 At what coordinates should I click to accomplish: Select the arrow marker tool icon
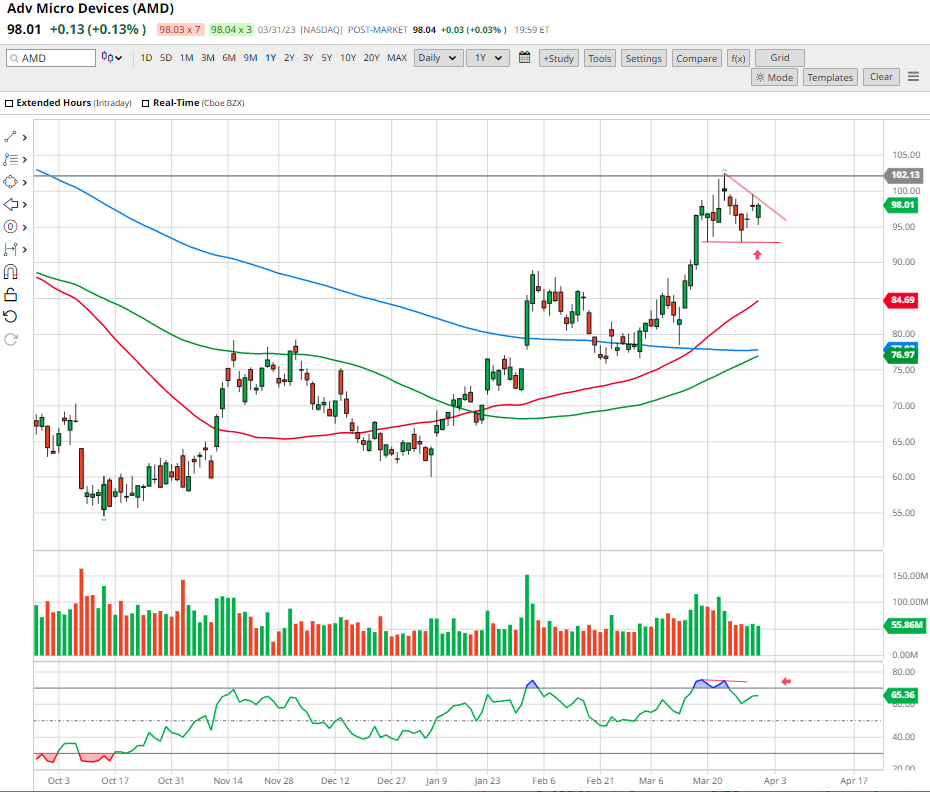pyautogui.click(x=10, y=205)
